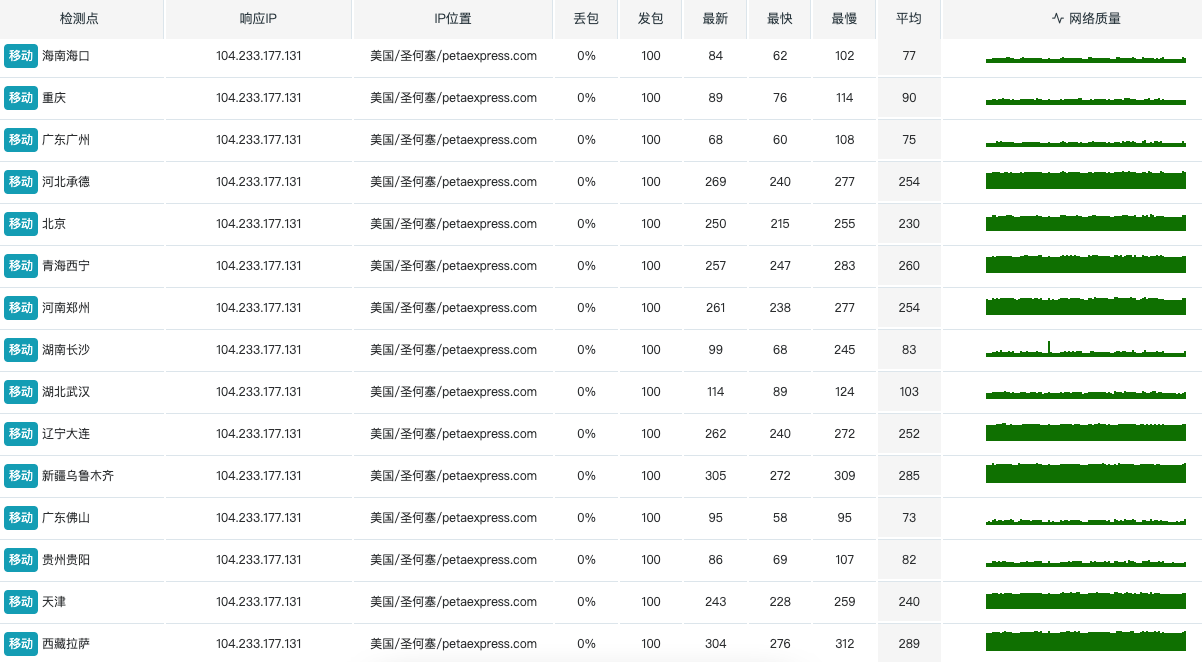
Task: Click the 移动 badge beside 新疆乌鲁木齐
Action: click(21, 476)
